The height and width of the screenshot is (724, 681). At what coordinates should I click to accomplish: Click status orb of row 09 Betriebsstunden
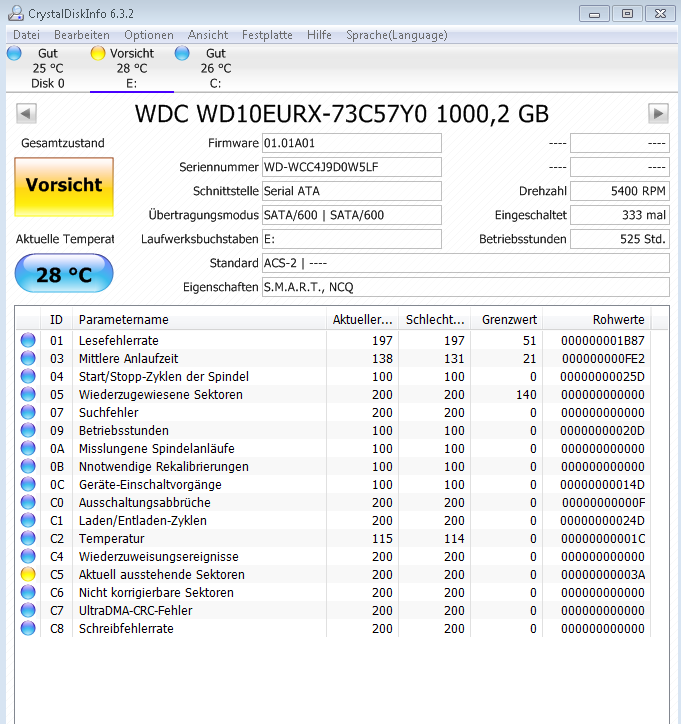click(28, 430)
